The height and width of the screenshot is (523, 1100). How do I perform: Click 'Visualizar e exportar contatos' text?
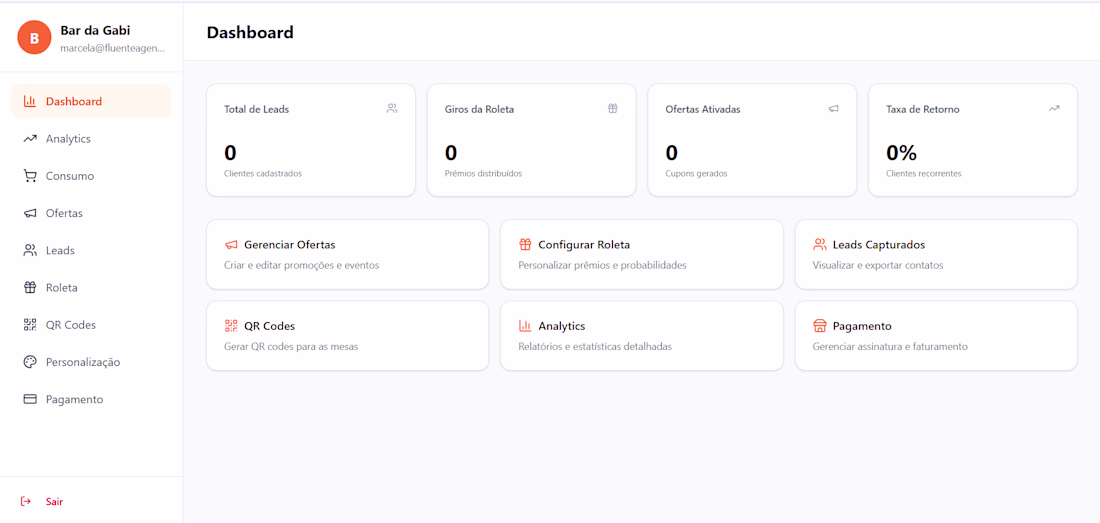click(878, 265)
